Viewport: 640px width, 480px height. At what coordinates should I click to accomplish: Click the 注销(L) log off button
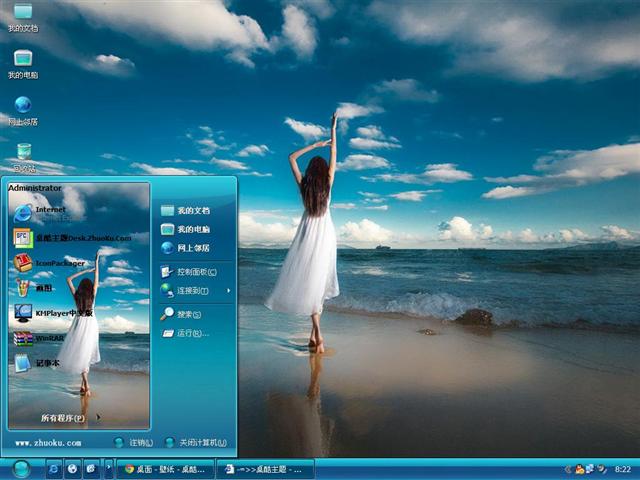click(x=134, y=442)
